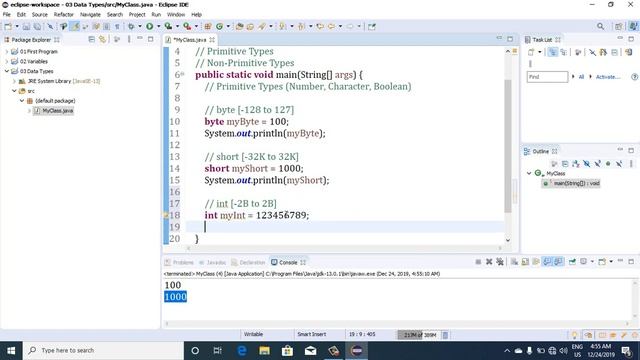This screenshot has height=360, width=640.
Task: Open the Source menu
Action: tap(40, 14)
